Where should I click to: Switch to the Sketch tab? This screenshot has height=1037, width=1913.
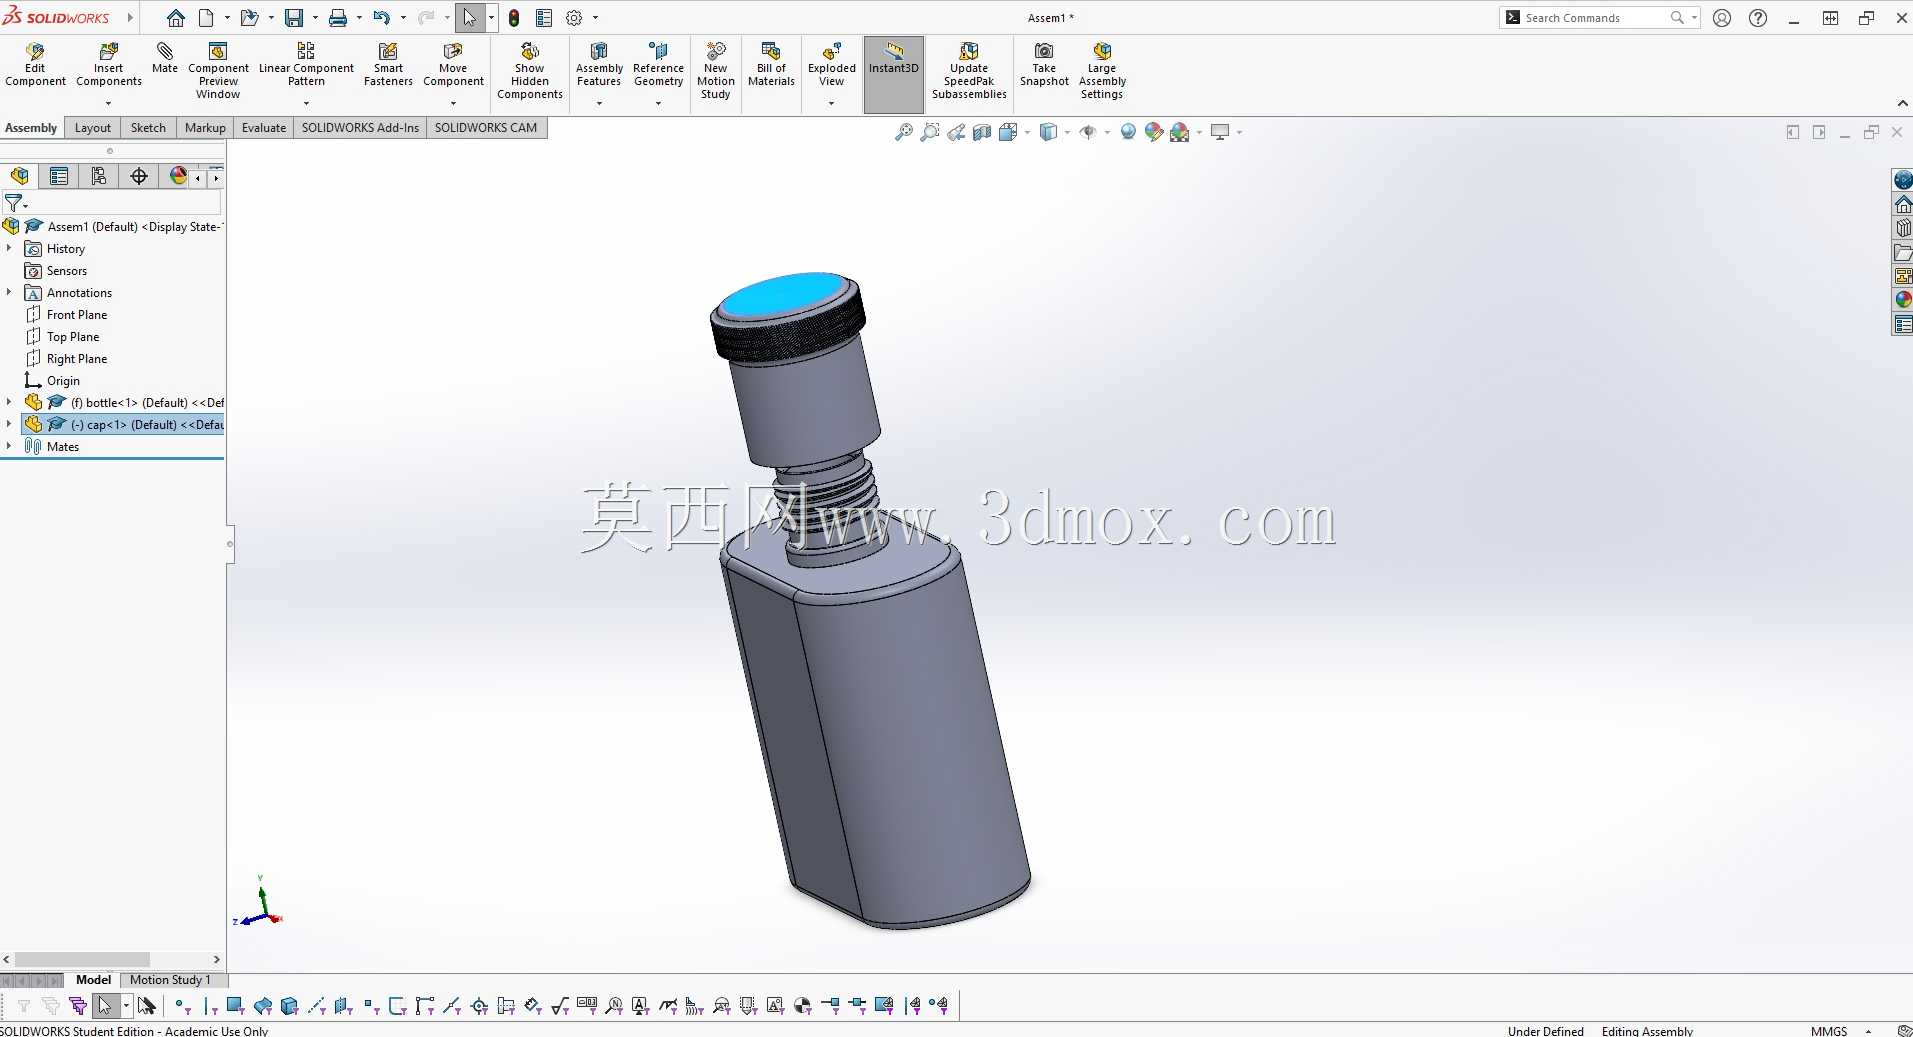point(148,128)
